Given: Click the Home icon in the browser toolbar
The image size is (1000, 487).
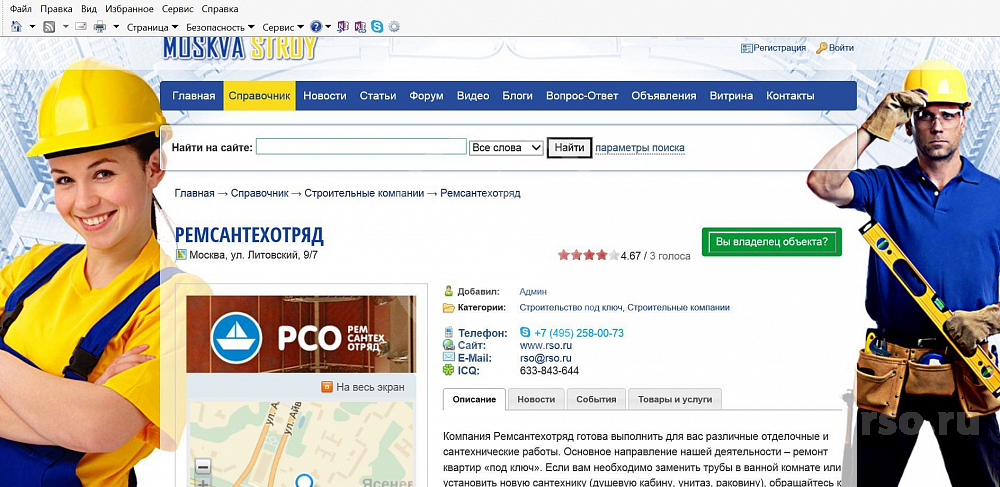Looking at the screenshot, I should (16, 27).
